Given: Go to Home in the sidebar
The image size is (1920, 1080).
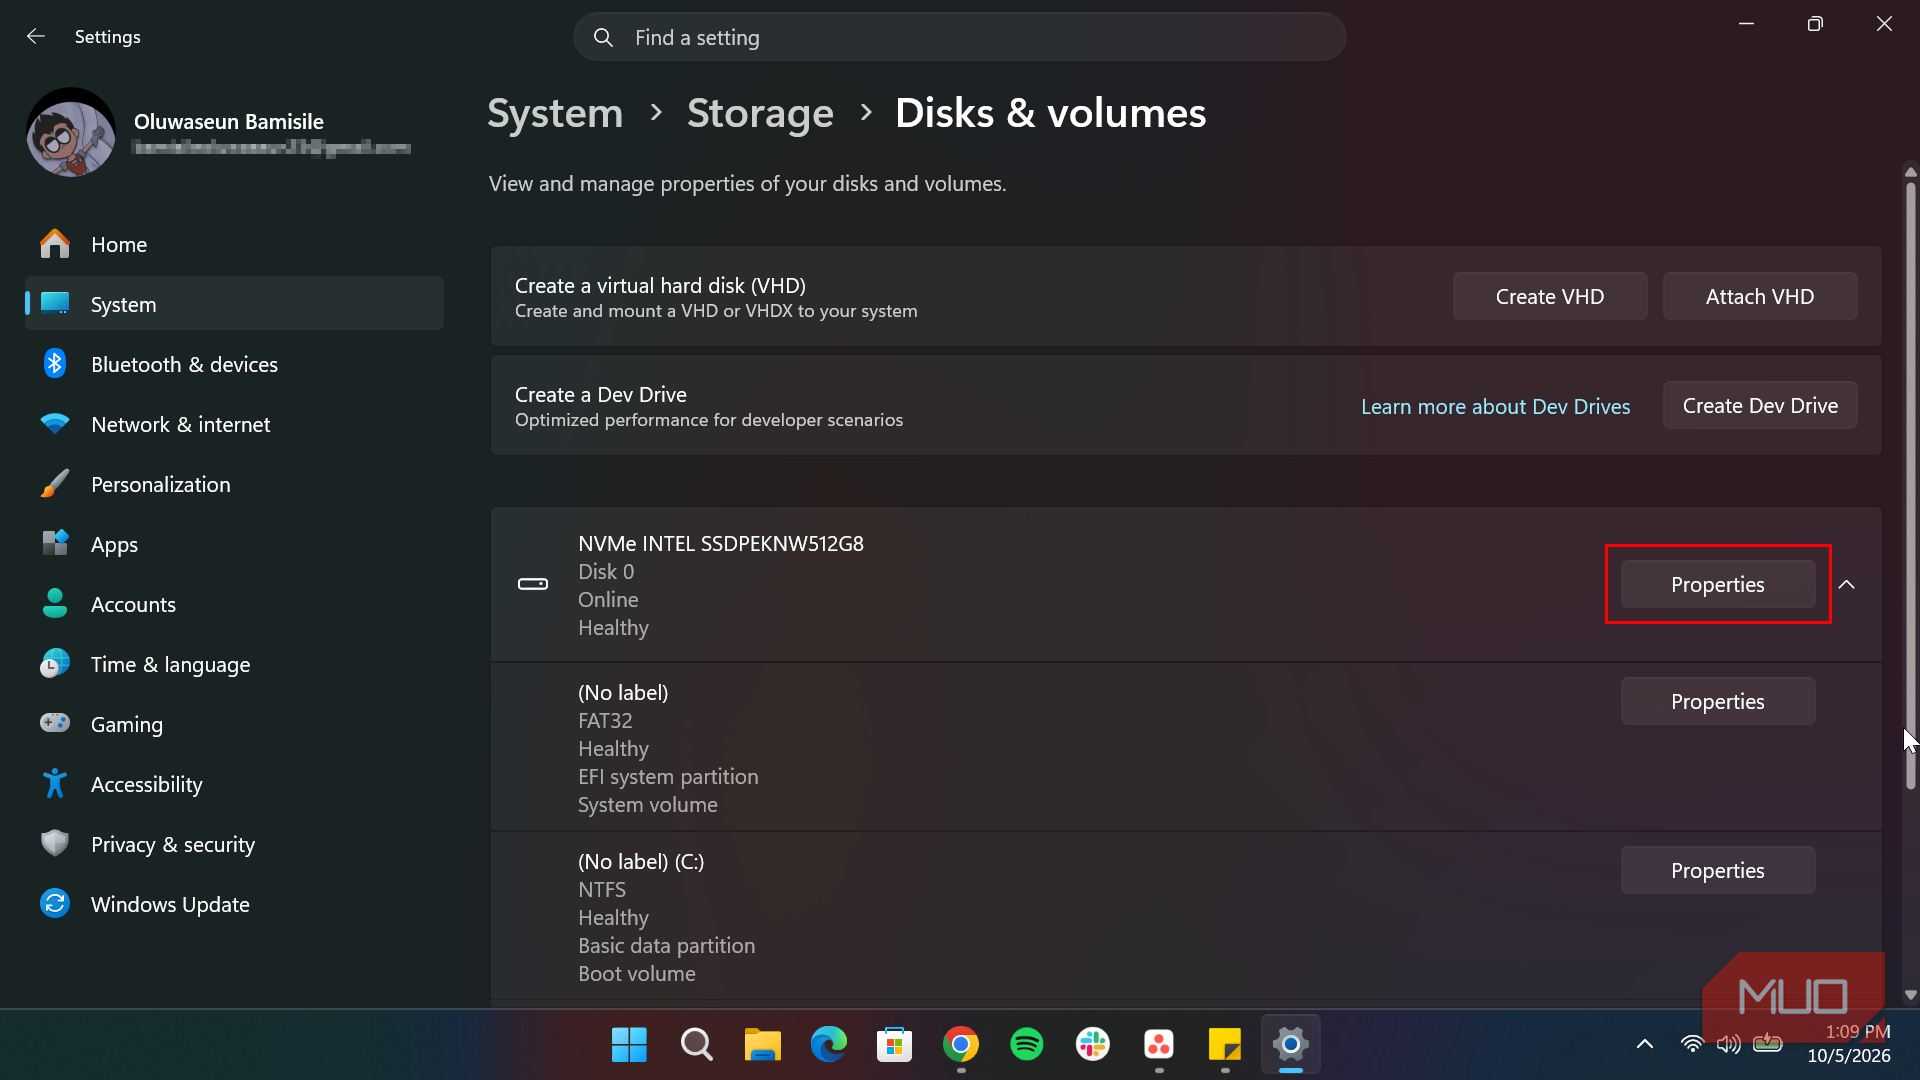Looking at the screenshot, I should [234, 244].
